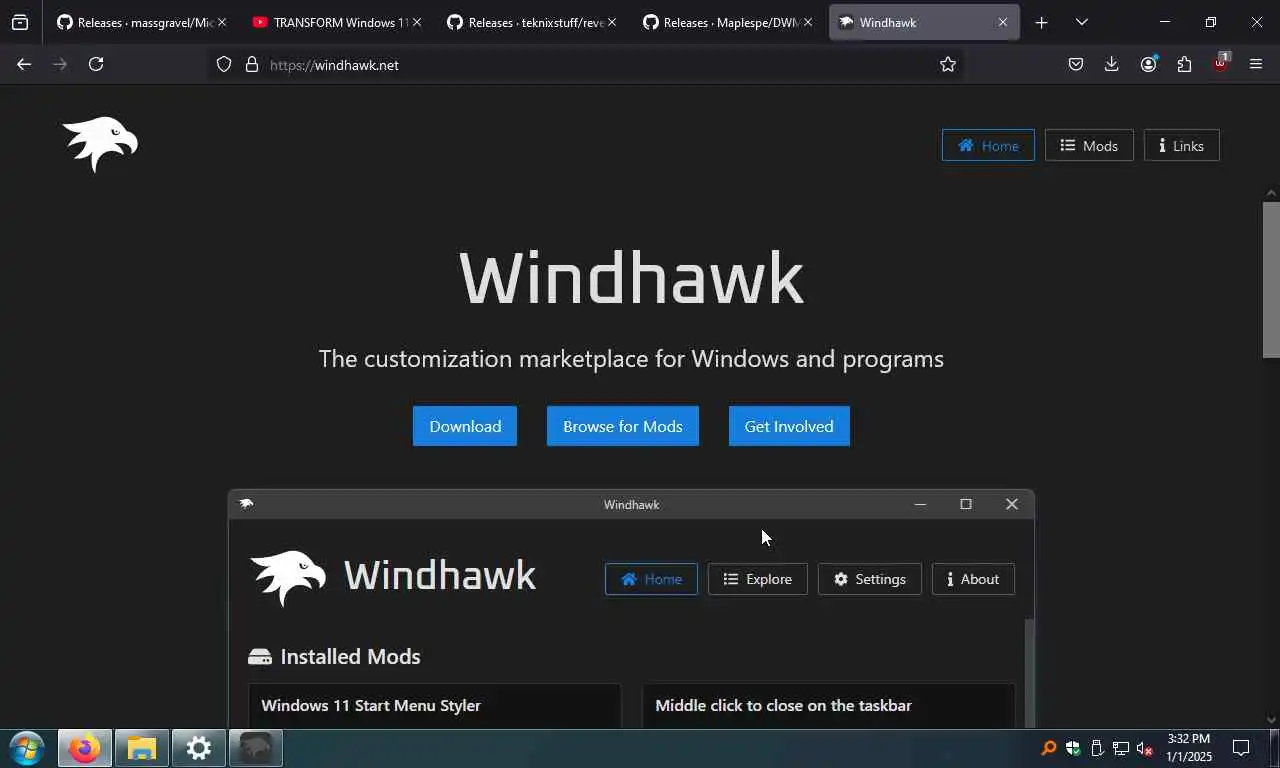This screenshot has height=768, width=1280.
Task: Click Explore in the Windhawk app preview
Action: tap(757, 579)
